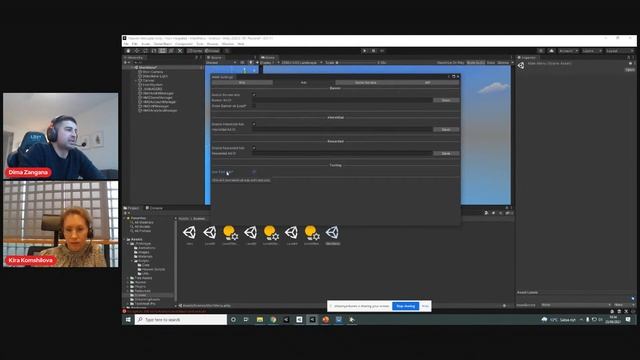
Task: Toggle the Enable Rewarded Ads checkbox
Action: pos(254,148)
